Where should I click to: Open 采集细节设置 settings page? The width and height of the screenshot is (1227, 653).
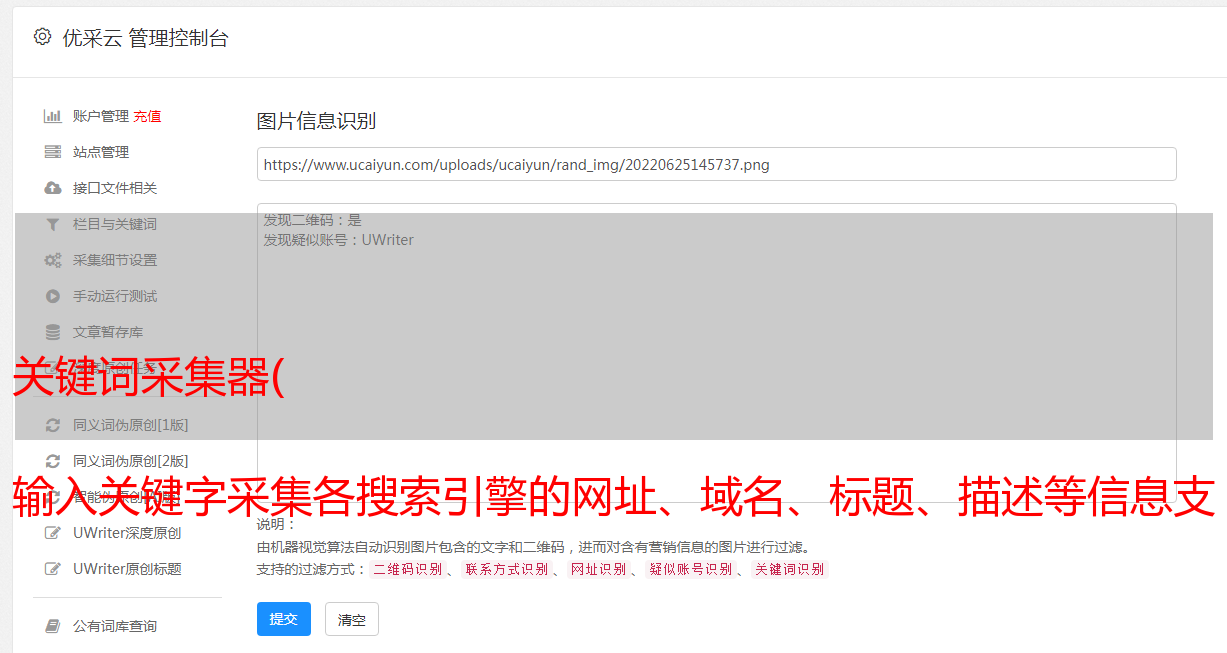click(115, 260)
